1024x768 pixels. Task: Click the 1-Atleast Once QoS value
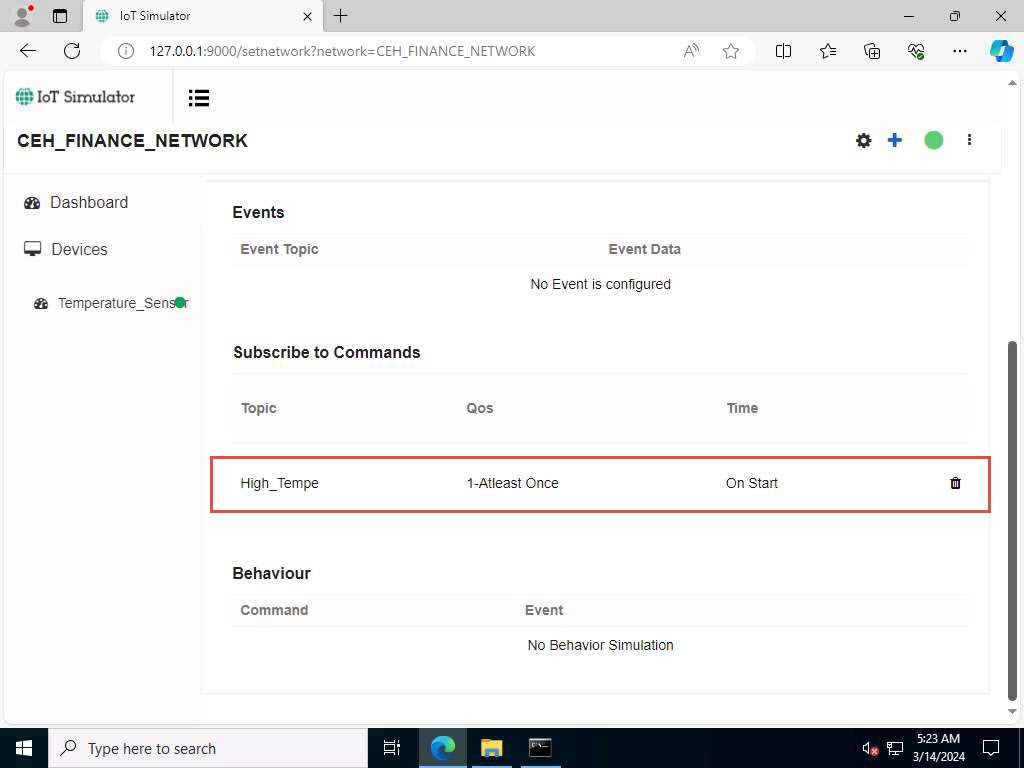(x=513, y=483)
